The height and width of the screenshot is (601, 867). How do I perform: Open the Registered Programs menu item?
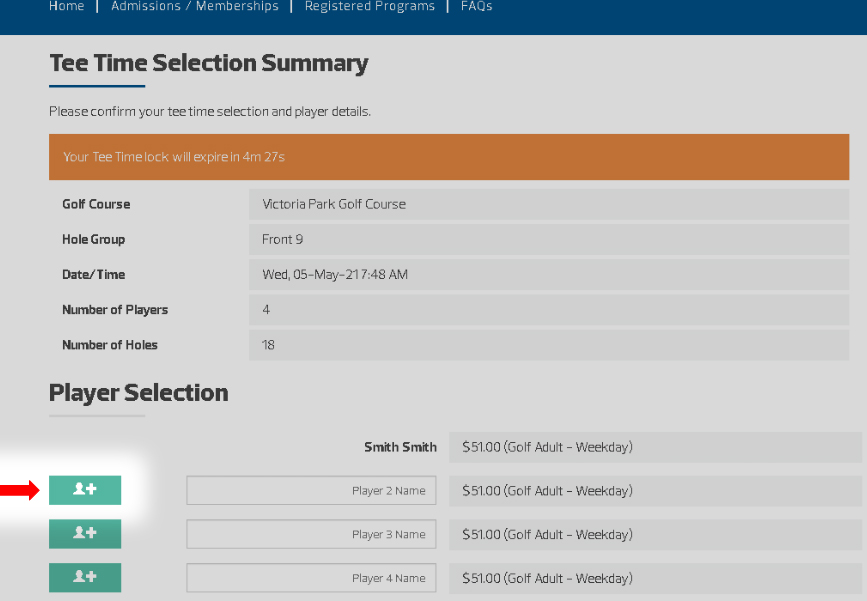(370, 6)
